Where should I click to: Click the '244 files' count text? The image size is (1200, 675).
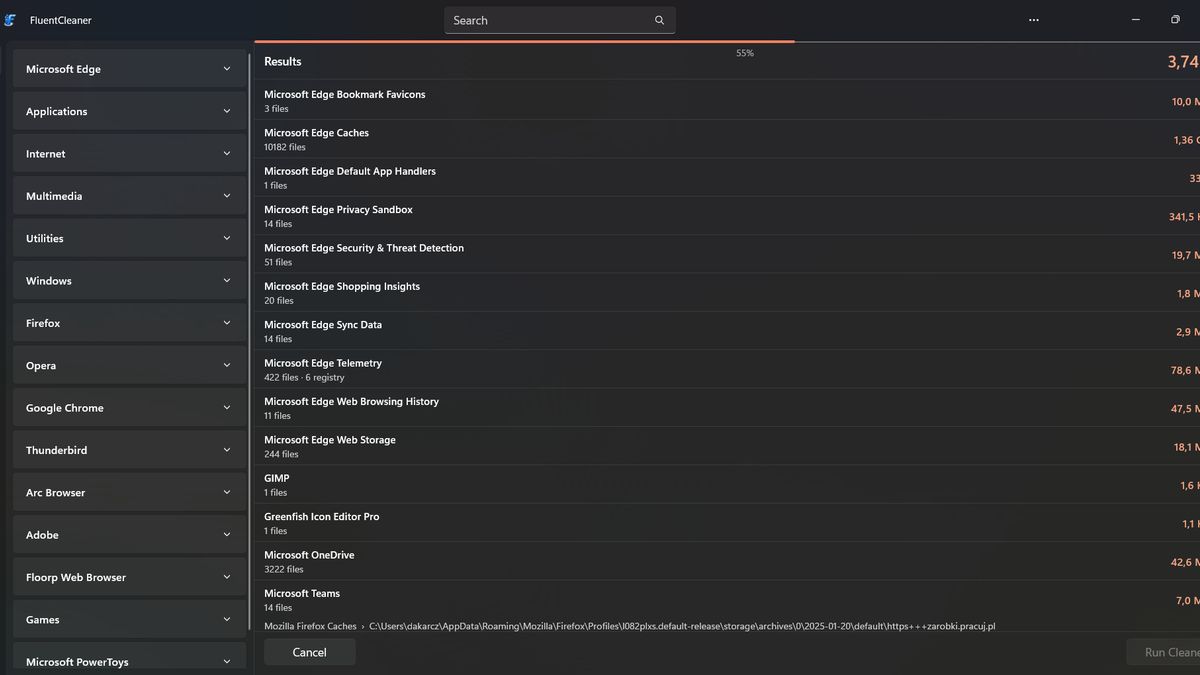(x=281, y=454)
